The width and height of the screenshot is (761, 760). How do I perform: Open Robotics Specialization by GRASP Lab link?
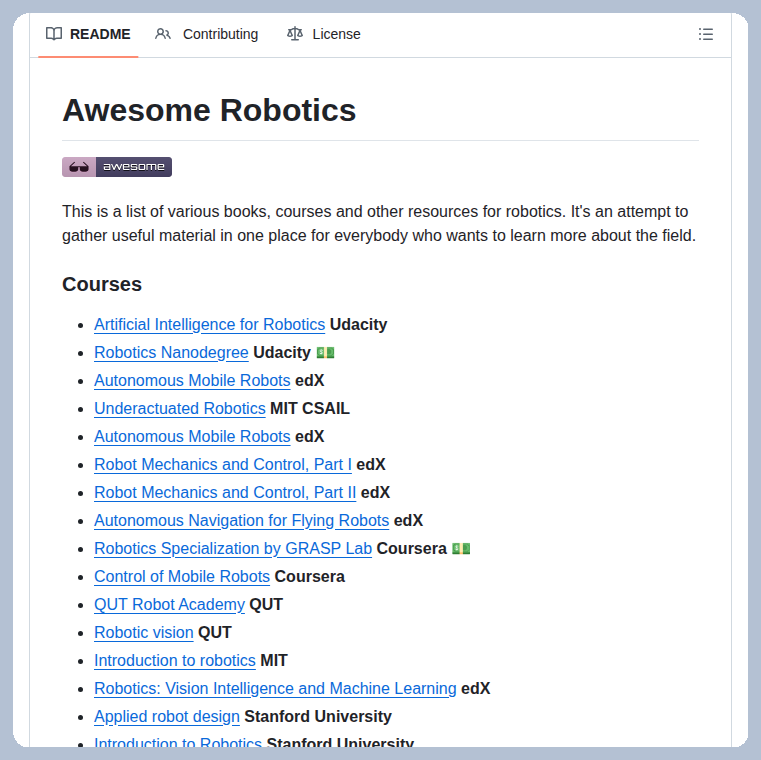[x=233, y=548]
